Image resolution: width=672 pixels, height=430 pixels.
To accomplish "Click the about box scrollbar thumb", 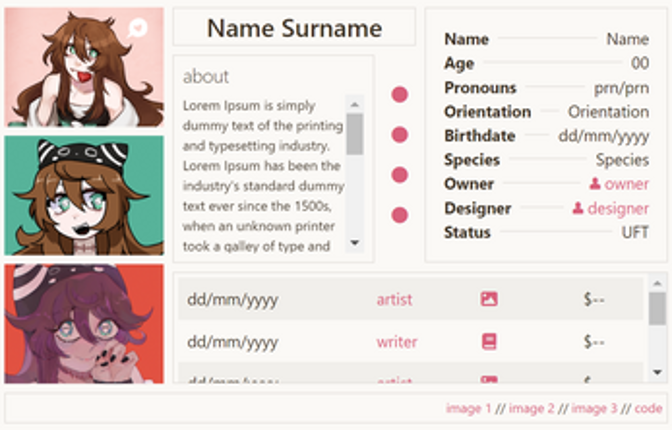I will (354, 134).
